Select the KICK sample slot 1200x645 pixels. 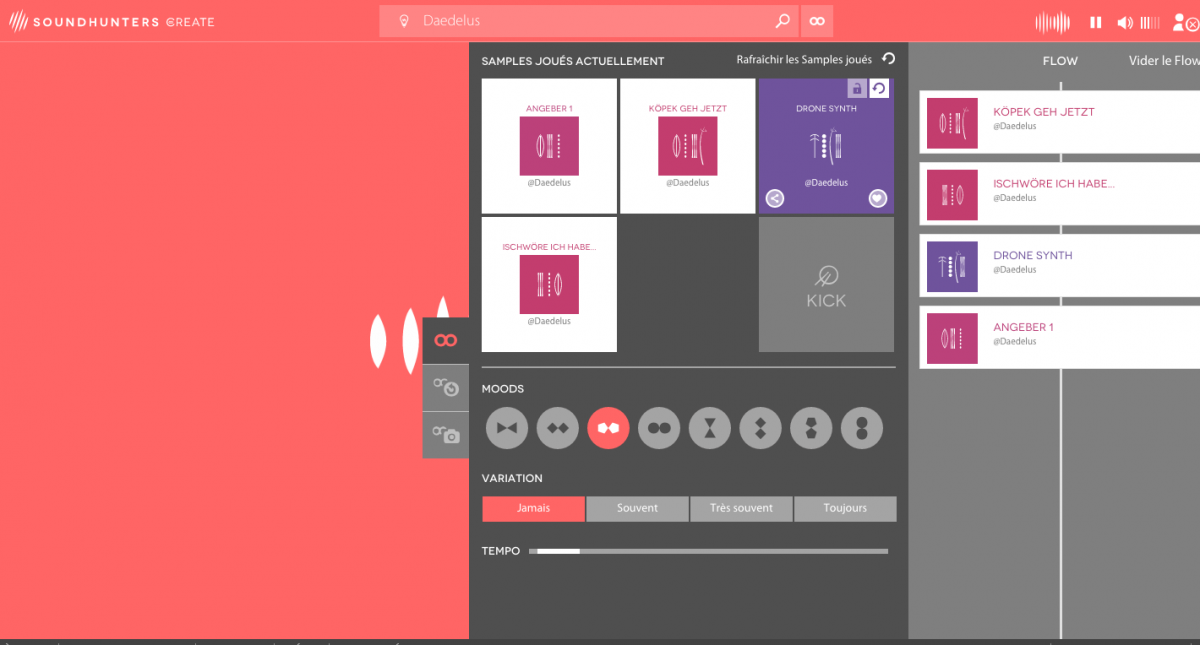point(826,285)
